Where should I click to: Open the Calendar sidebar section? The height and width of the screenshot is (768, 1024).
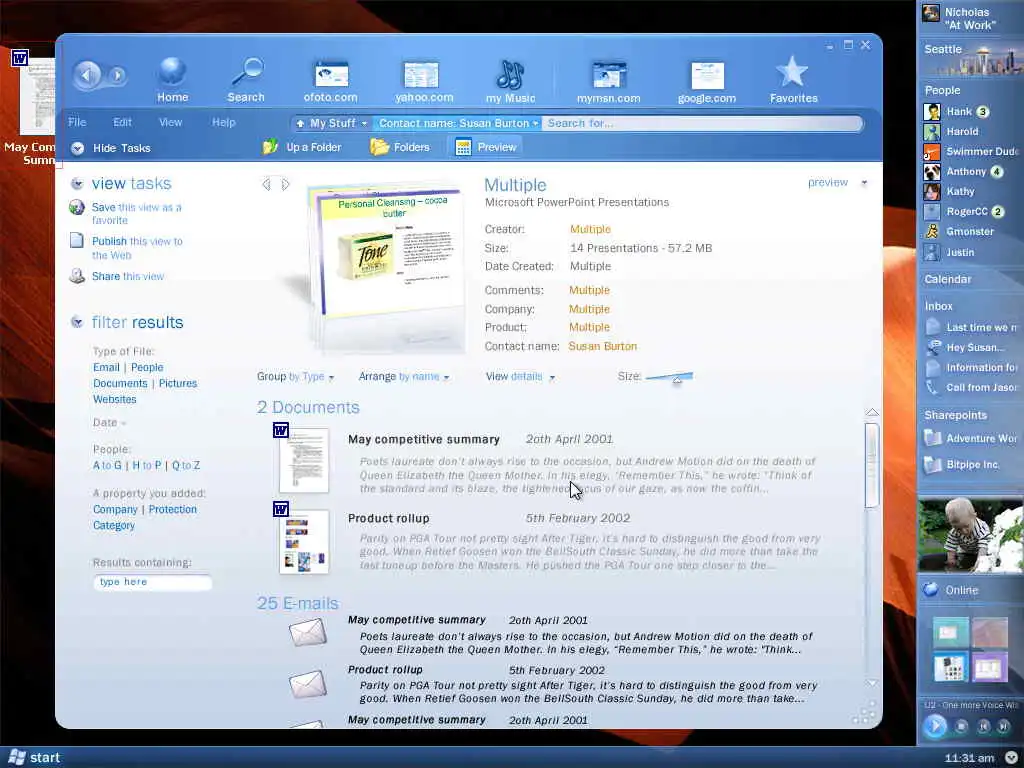948,280
